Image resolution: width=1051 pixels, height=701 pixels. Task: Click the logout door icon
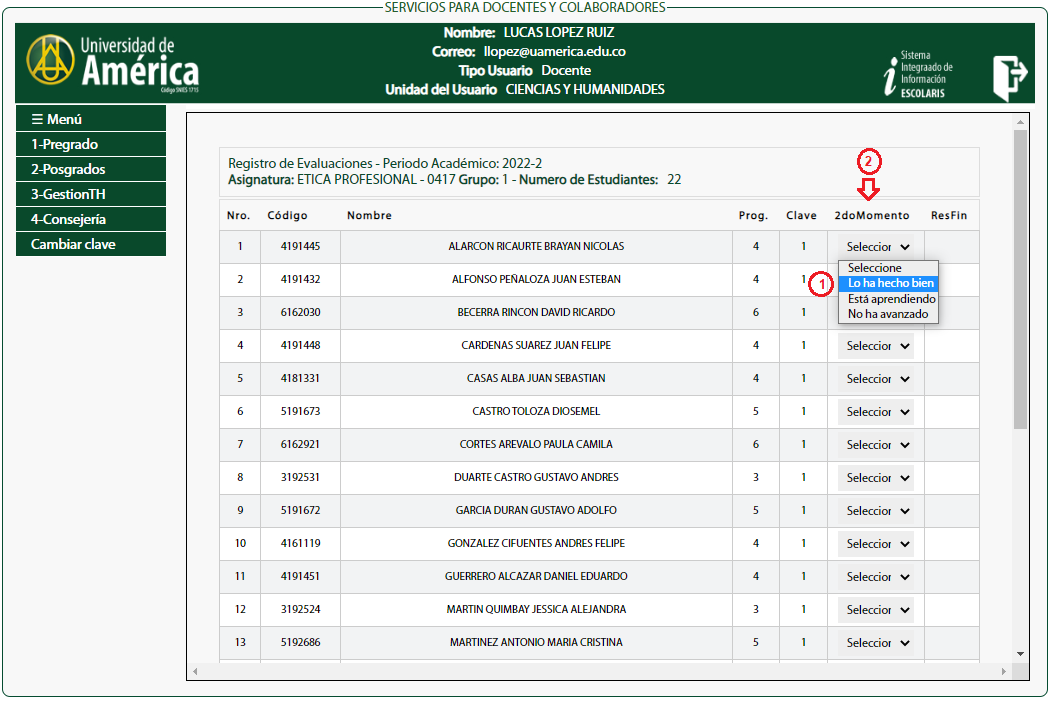[1010, 78]
